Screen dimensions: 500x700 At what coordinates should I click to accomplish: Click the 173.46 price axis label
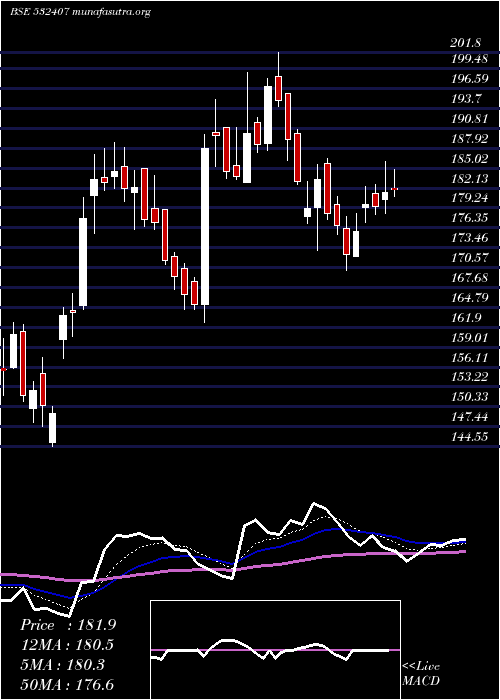point(468,238)
